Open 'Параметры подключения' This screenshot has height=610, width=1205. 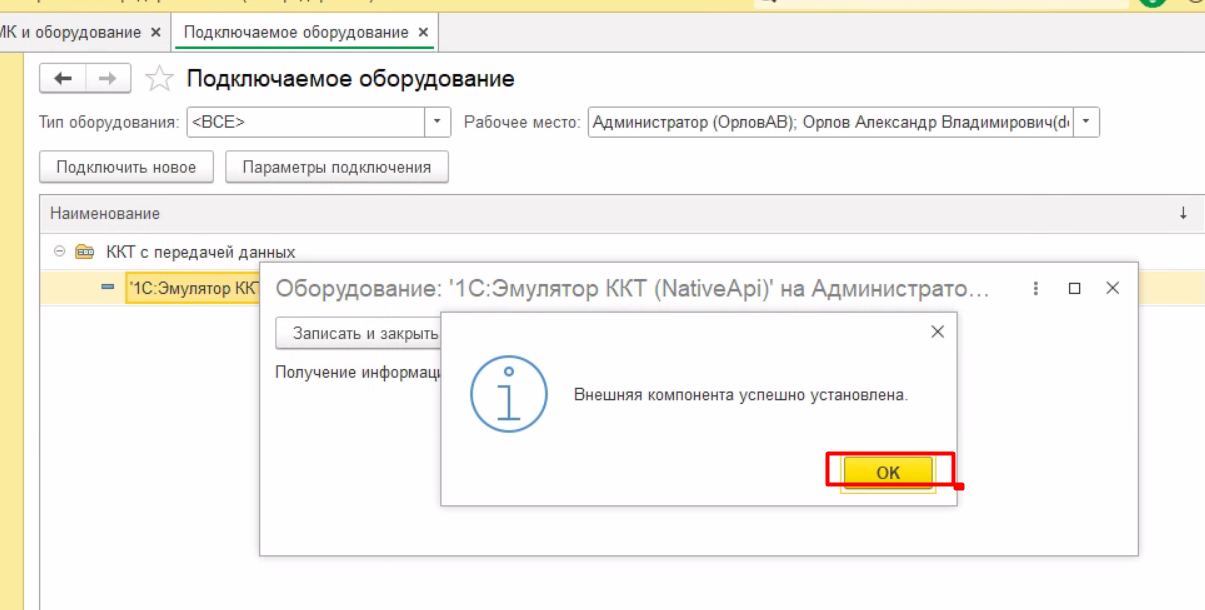pyautogui.click(x=337, y=167)
